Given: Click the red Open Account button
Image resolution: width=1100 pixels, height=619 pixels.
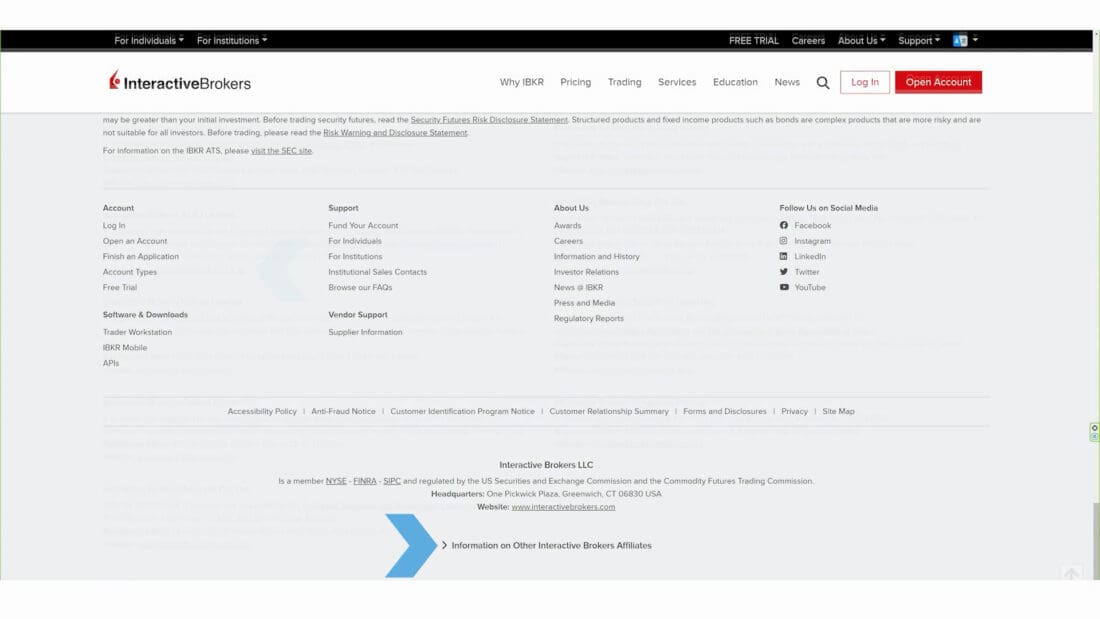Looking at the screenshot, I should tap(938, 82).
